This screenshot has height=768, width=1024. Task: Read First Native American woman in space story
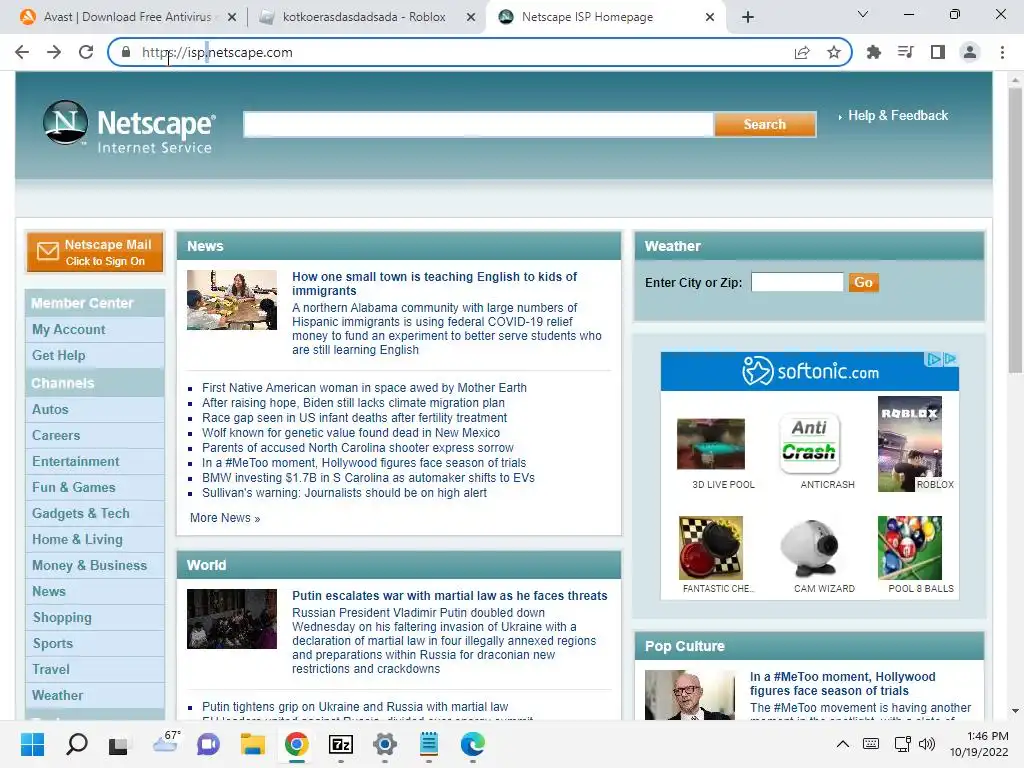pos(364,388)
